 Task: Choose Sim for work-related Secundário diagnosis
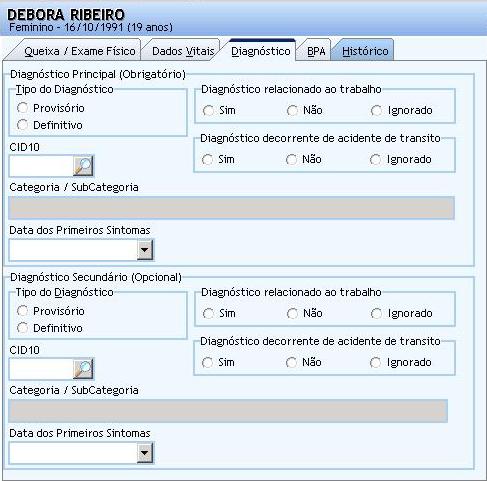208,313
